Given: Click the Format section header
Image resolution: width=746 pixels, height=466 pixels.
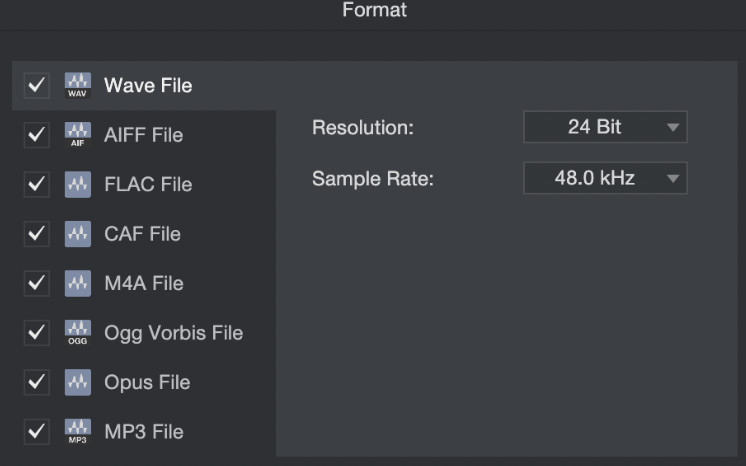Looking at the screenshot, I should 374,10.
